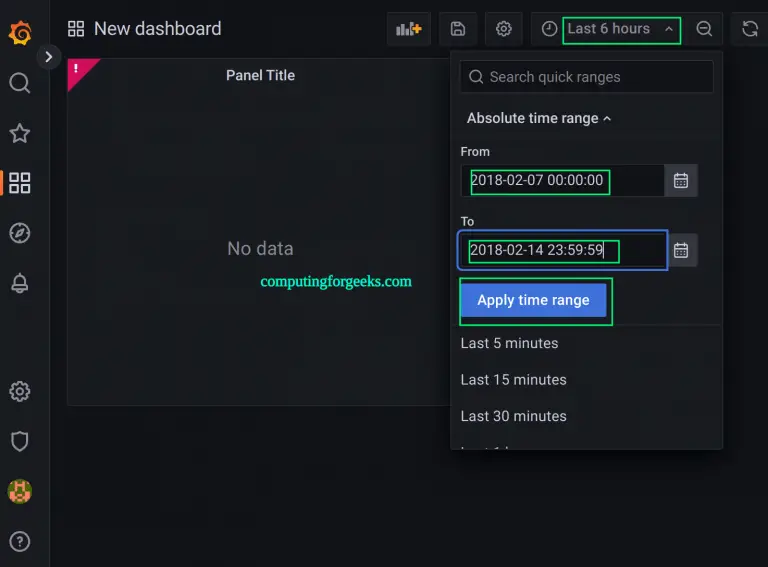
Task: Select Last 5 minutes quick range
Action: pyautogui.click(x=509, y=343)
